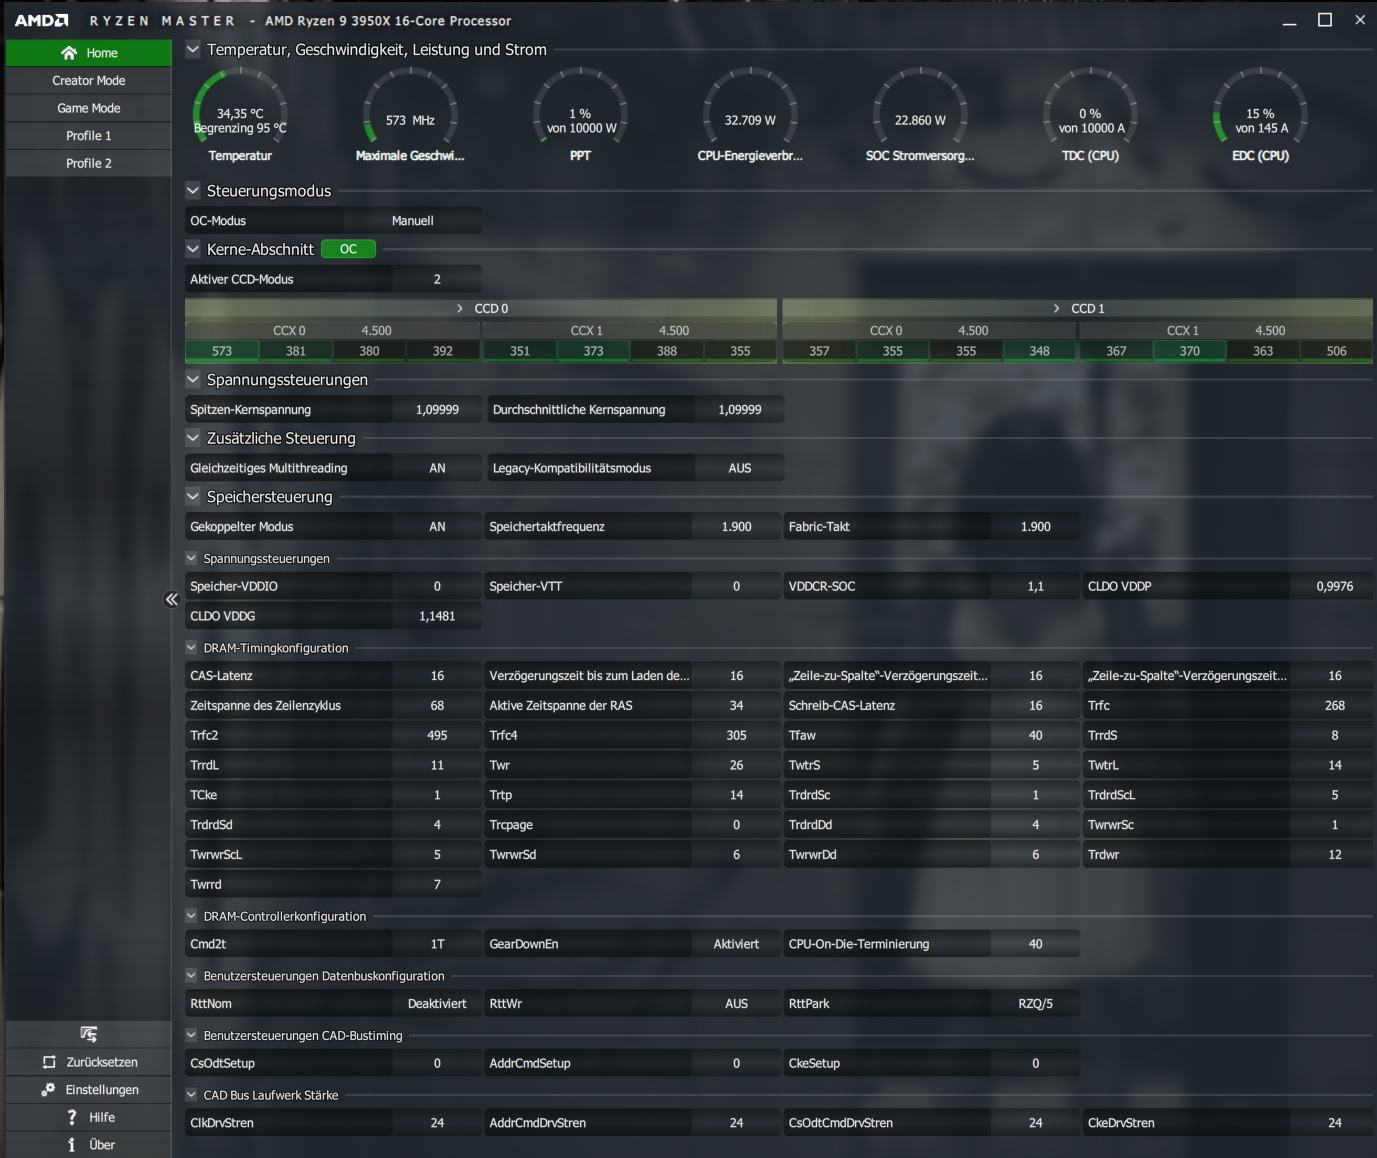Open Einstellungen
The height and width of the screenshot is (1158, 1377).
pos(89,1090)
